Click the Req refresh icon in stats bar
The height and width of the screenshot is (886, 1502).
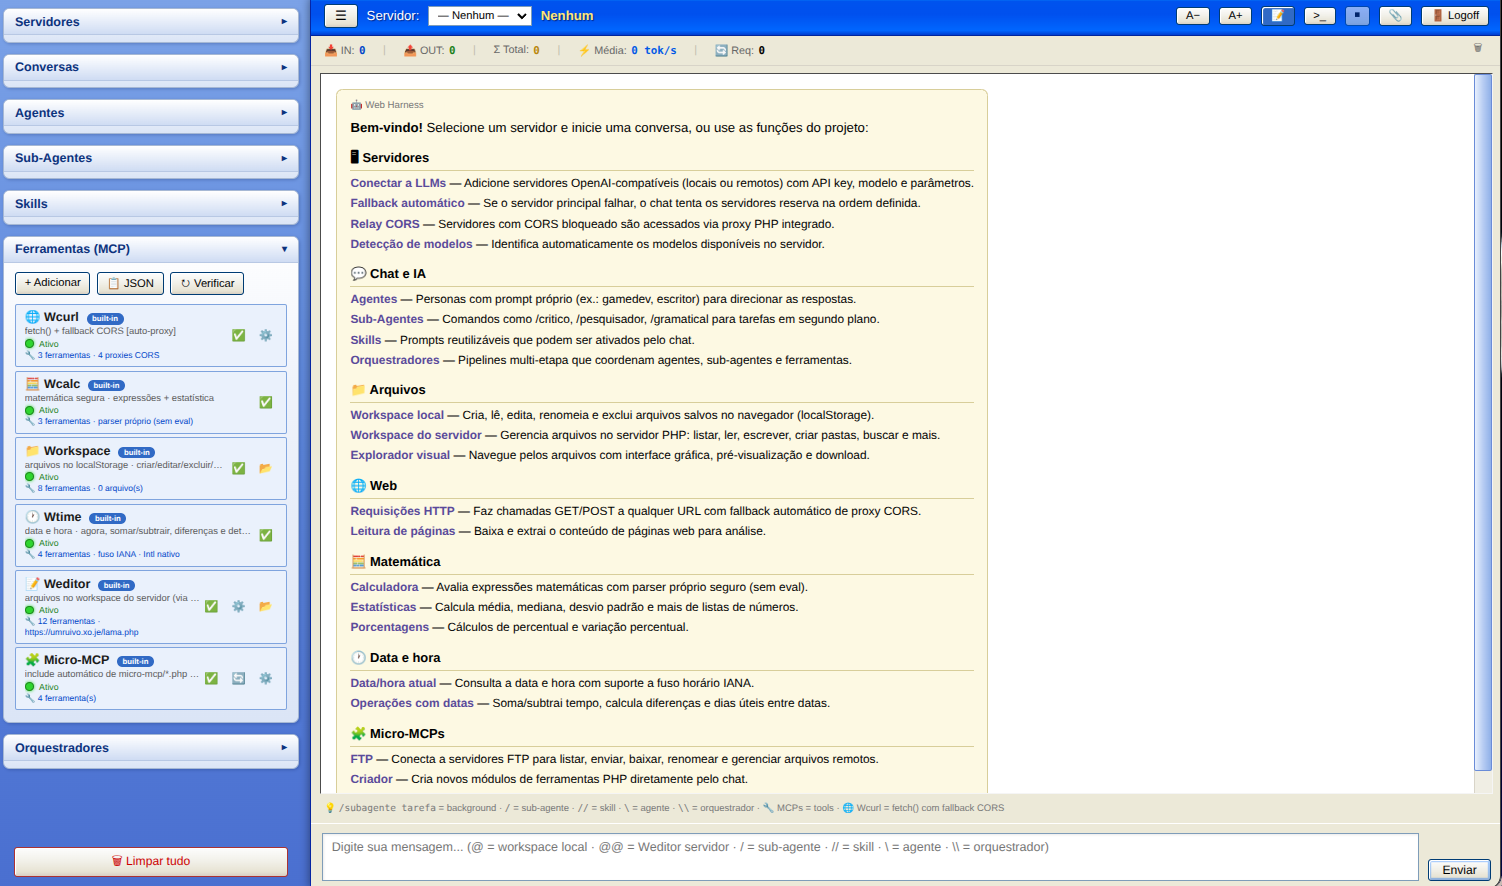(721, 50)
